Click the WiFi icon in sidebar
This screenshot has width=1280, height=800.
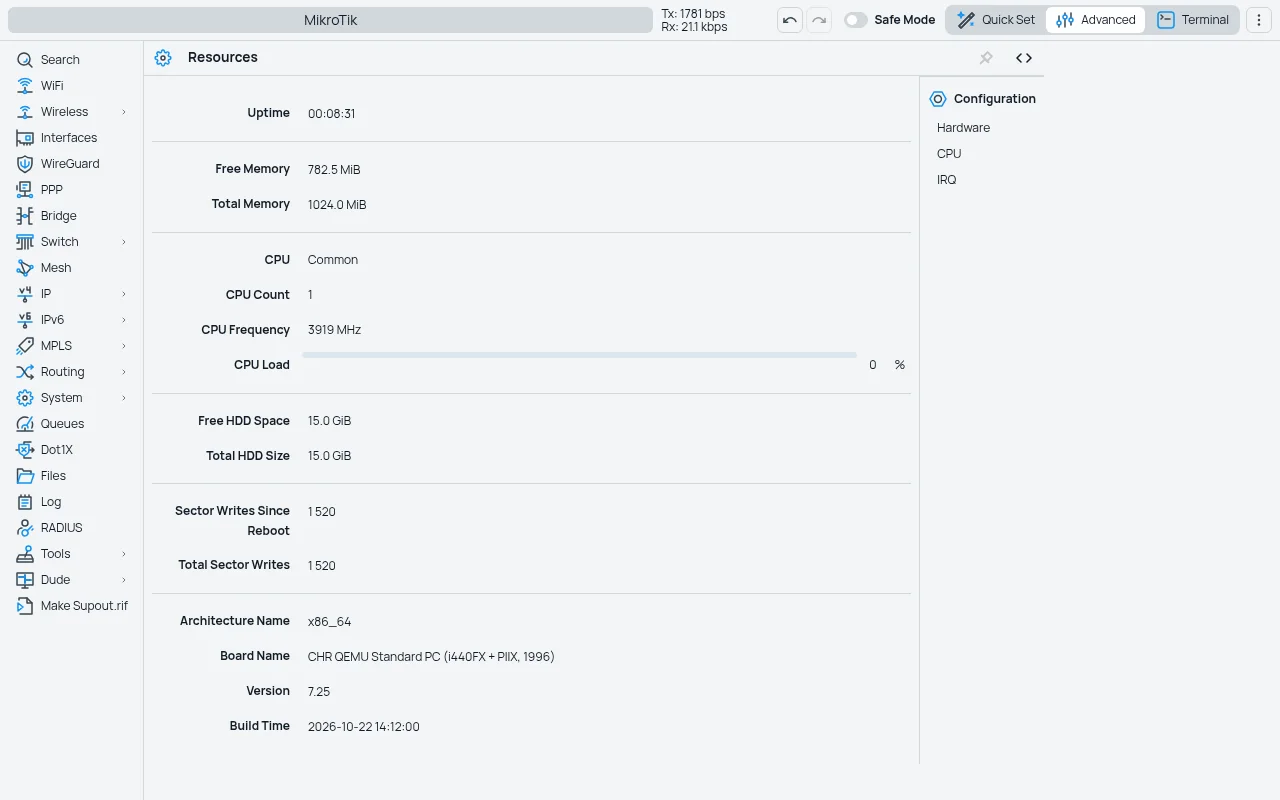click(x=25, y=86)
